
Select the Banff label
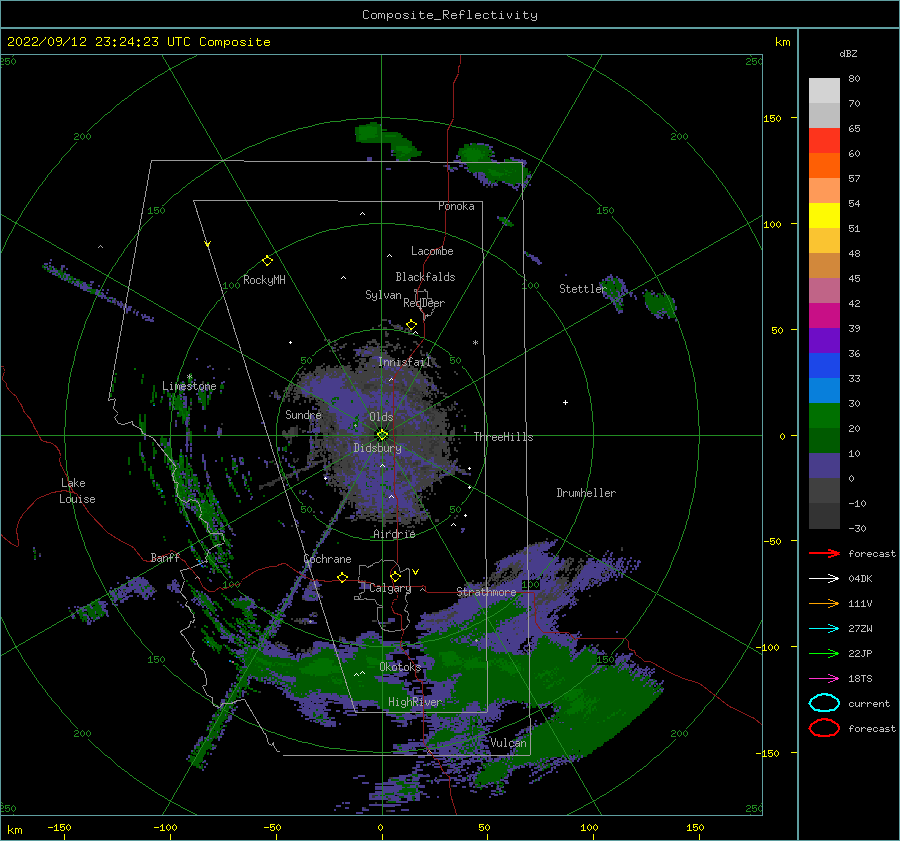pos(165,557)
